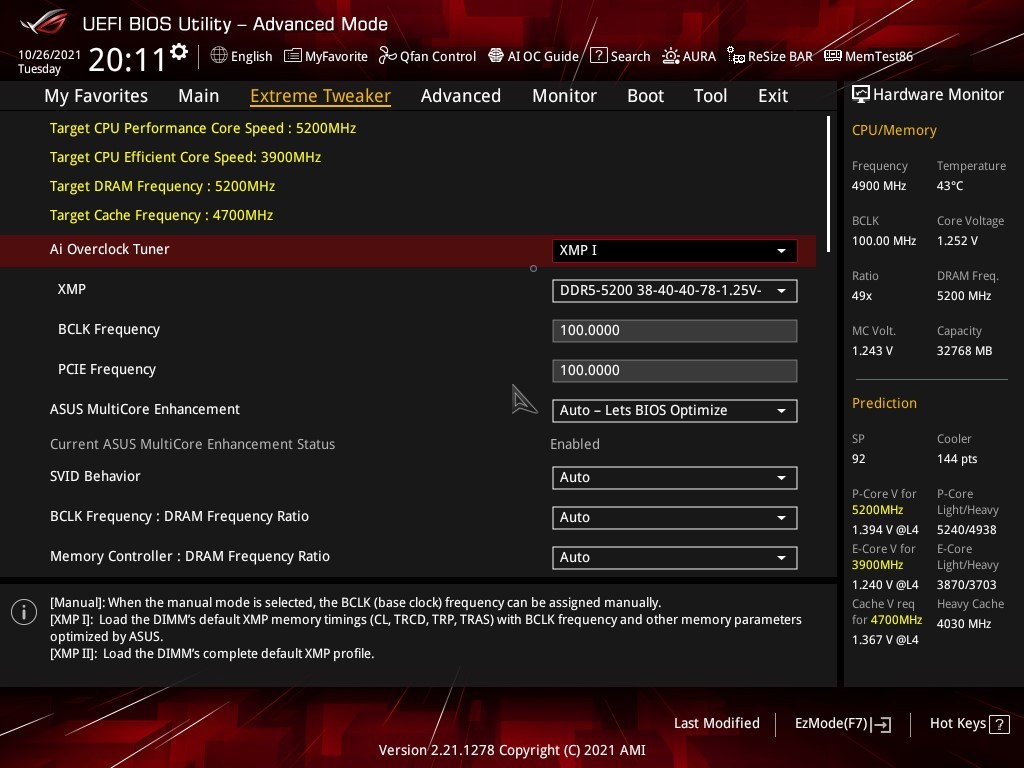Open the Tool tab

coord(710,96)
